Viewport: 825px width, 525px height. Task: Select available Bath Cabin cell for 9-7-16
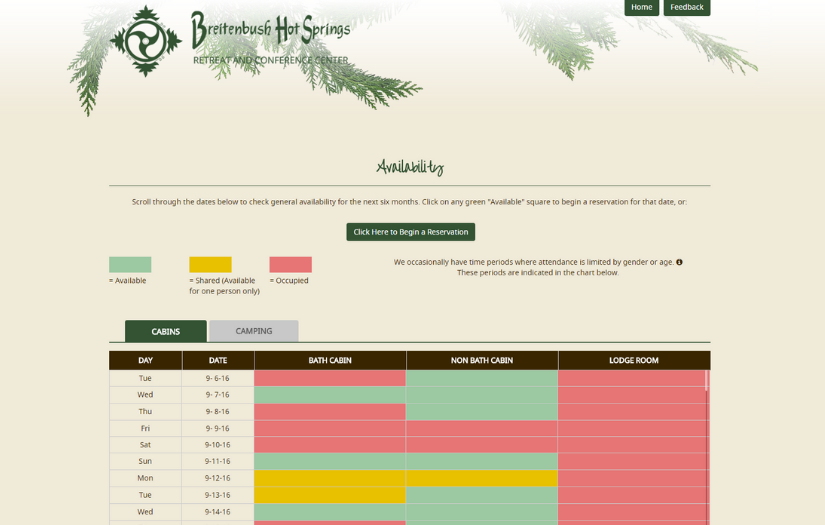click(330, 395)
